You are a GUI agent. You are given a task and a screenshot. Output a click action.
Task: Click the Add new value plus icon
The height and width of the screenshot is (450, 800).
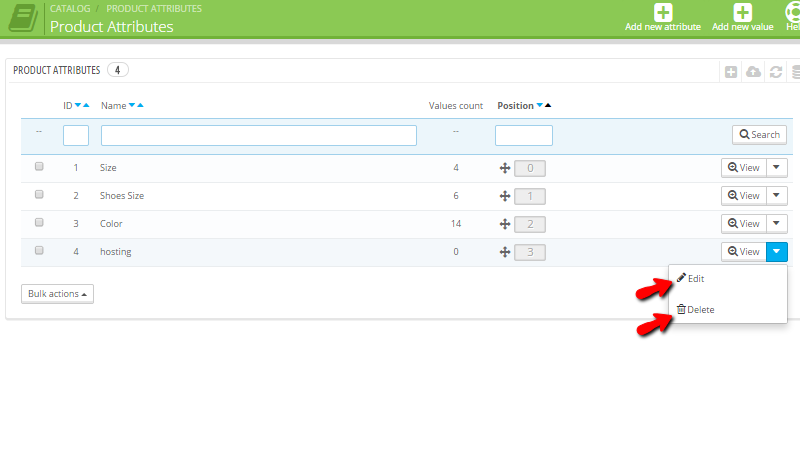point(742,12)
